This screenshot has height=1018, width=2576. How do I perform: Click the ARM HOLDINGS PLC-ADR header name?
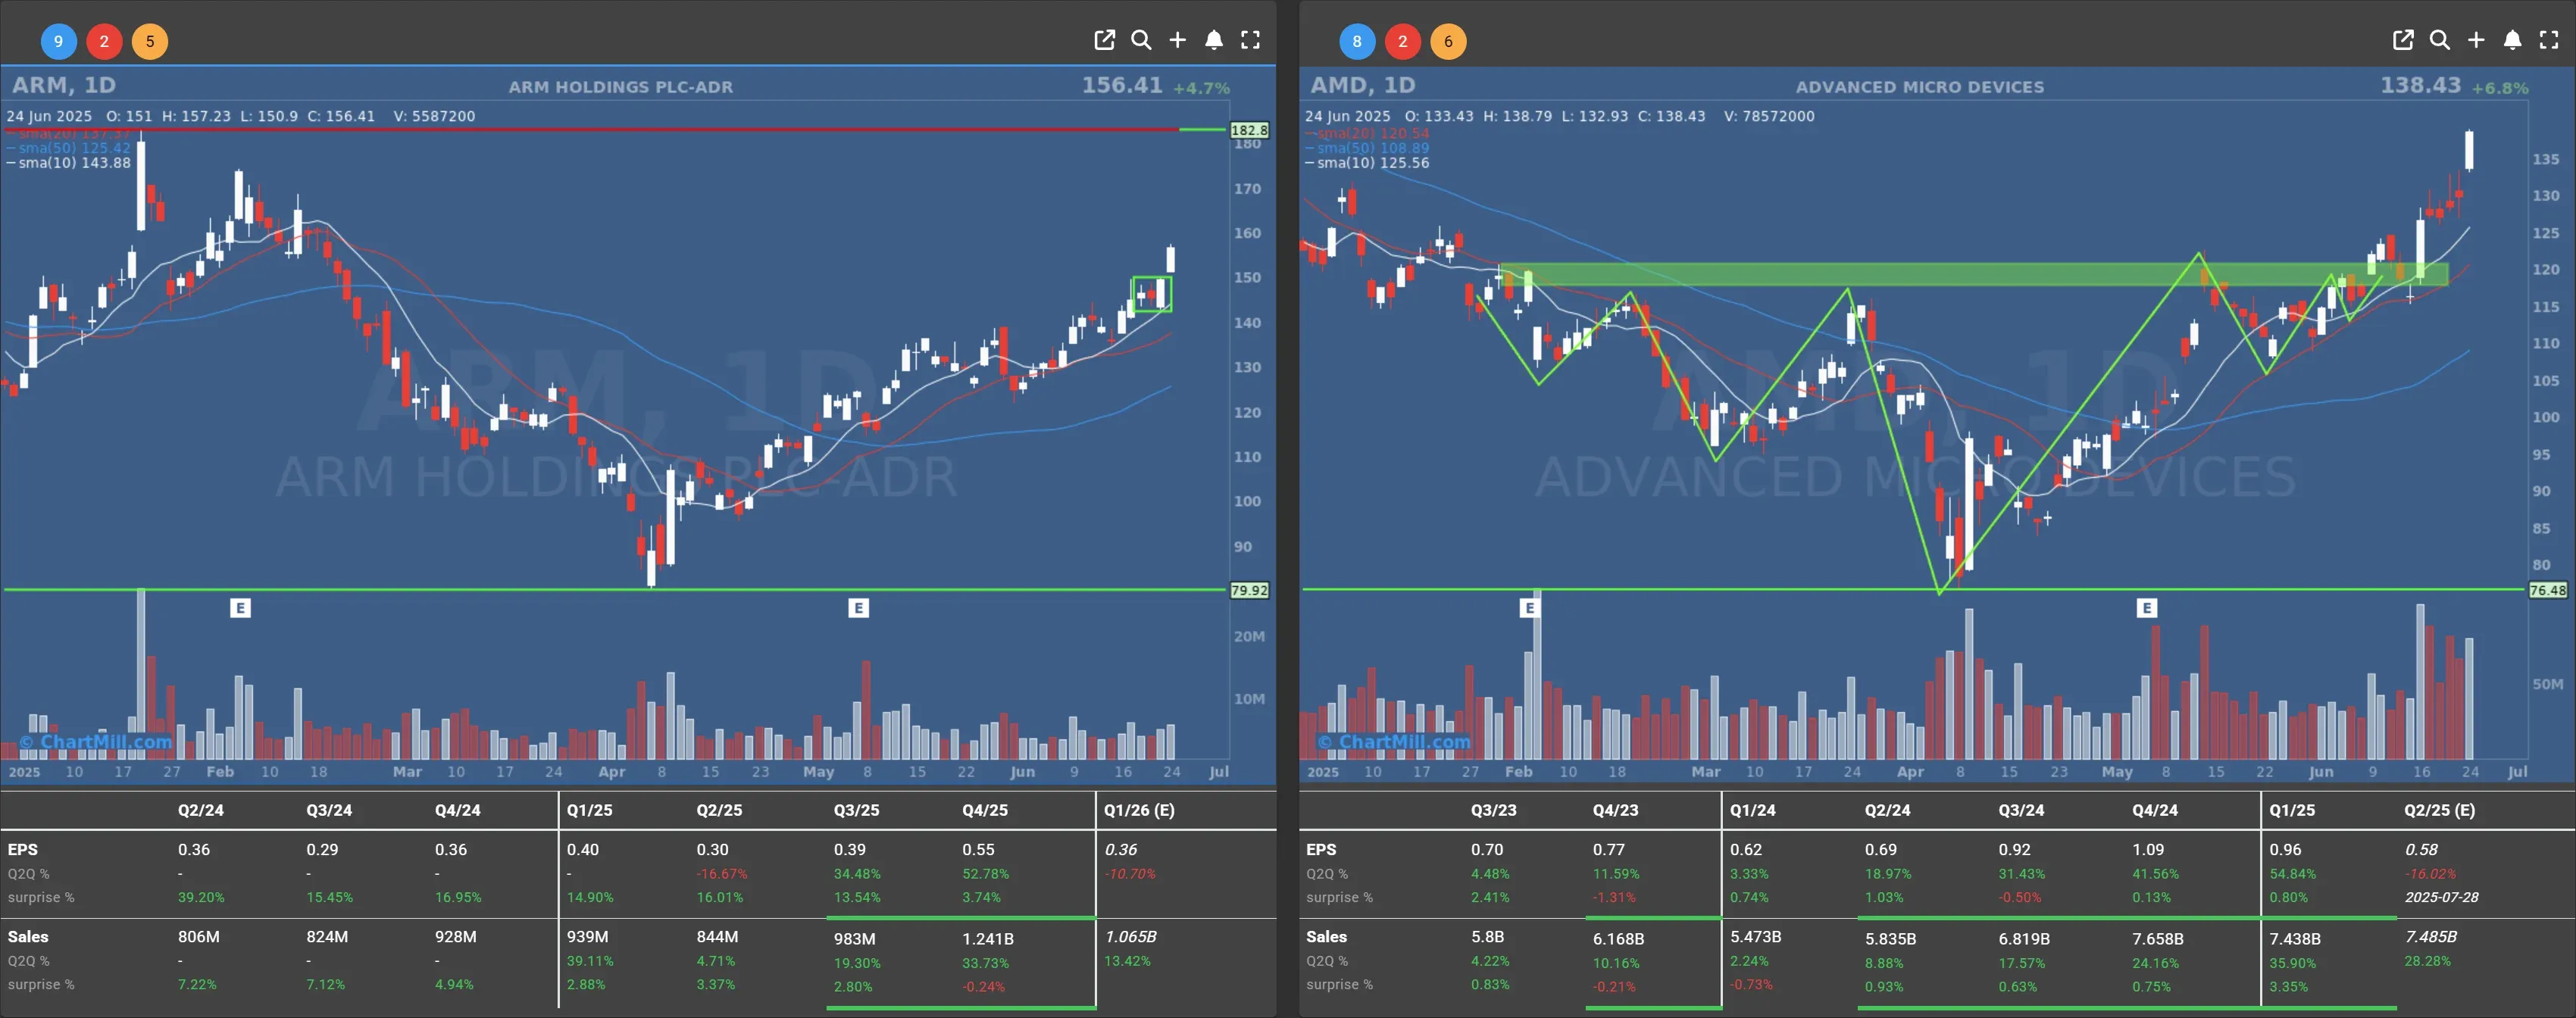click(x=621, y=87)
